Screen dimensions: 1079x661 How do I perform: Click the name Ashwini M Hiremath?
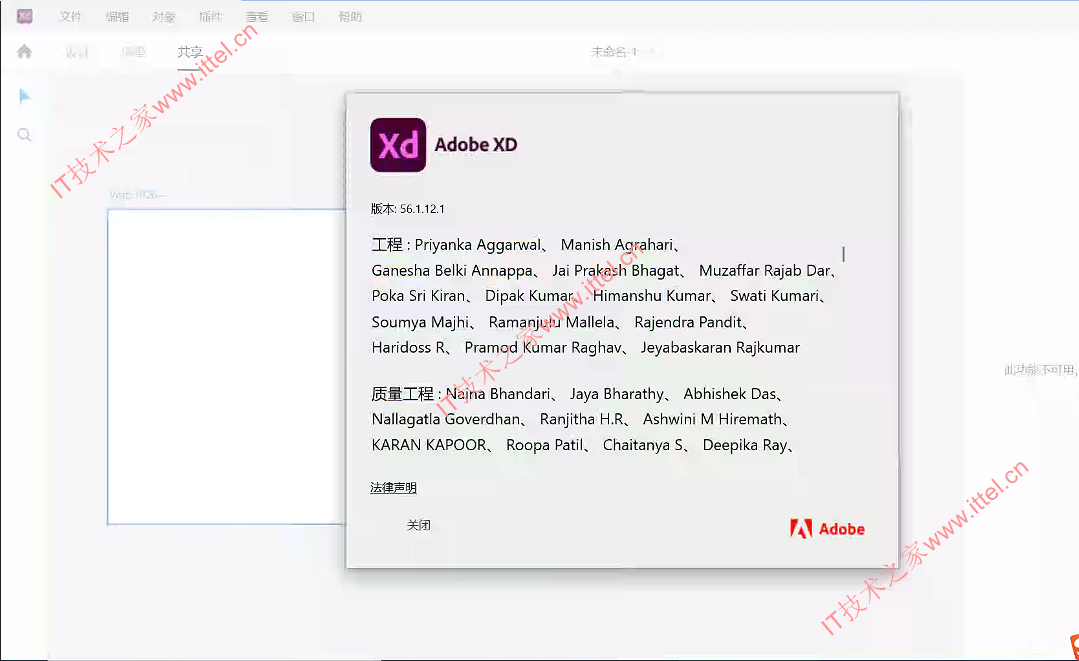[x=712, y=420]
